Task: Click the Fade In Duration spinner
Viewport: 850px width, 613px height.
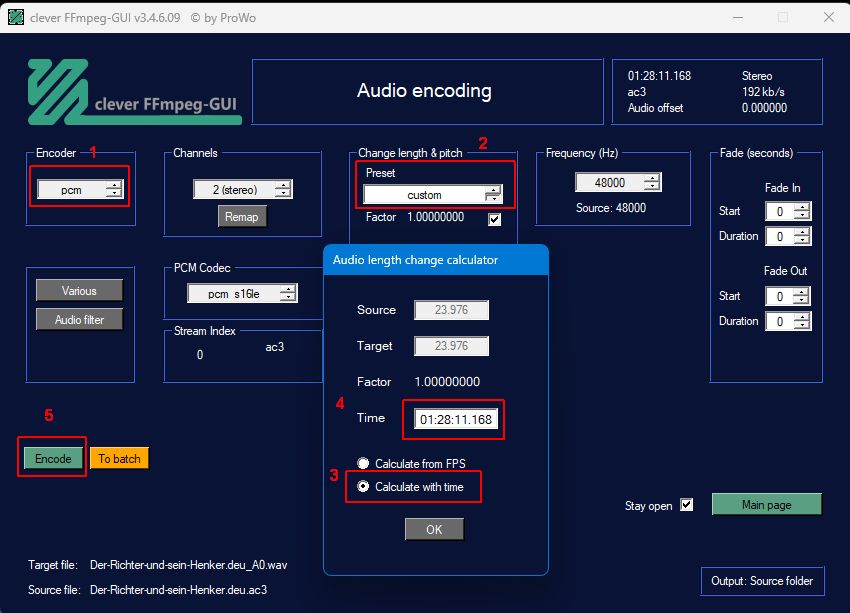Action: 788,236
